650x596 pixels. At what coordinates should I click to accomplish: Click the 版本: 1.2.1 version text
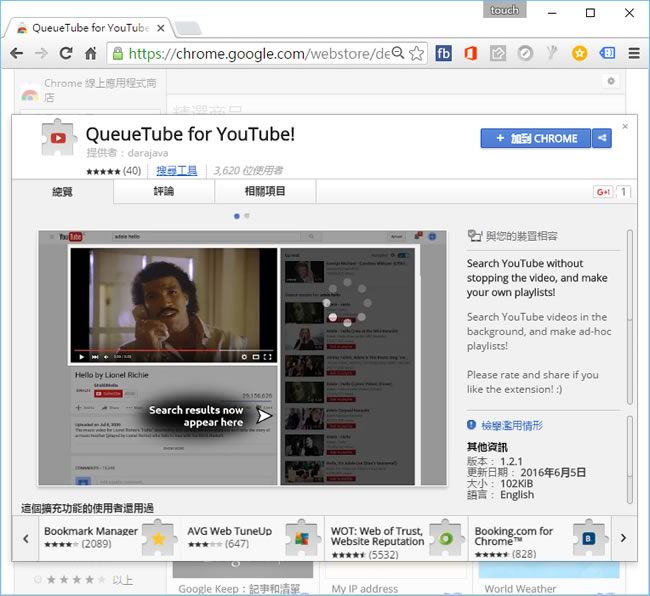(495, 461)
